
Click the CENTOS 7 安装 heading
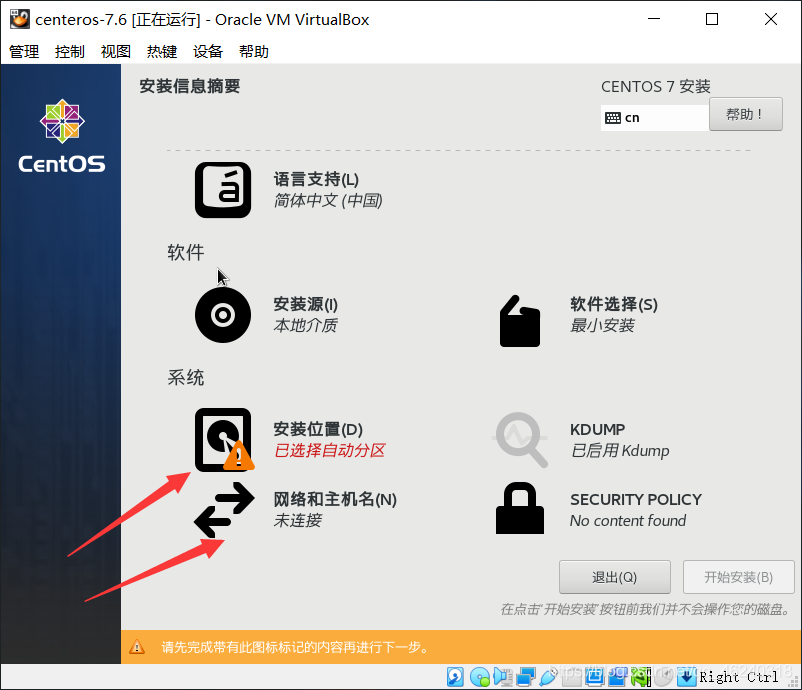pyautogui.click(x=656, y=86)
